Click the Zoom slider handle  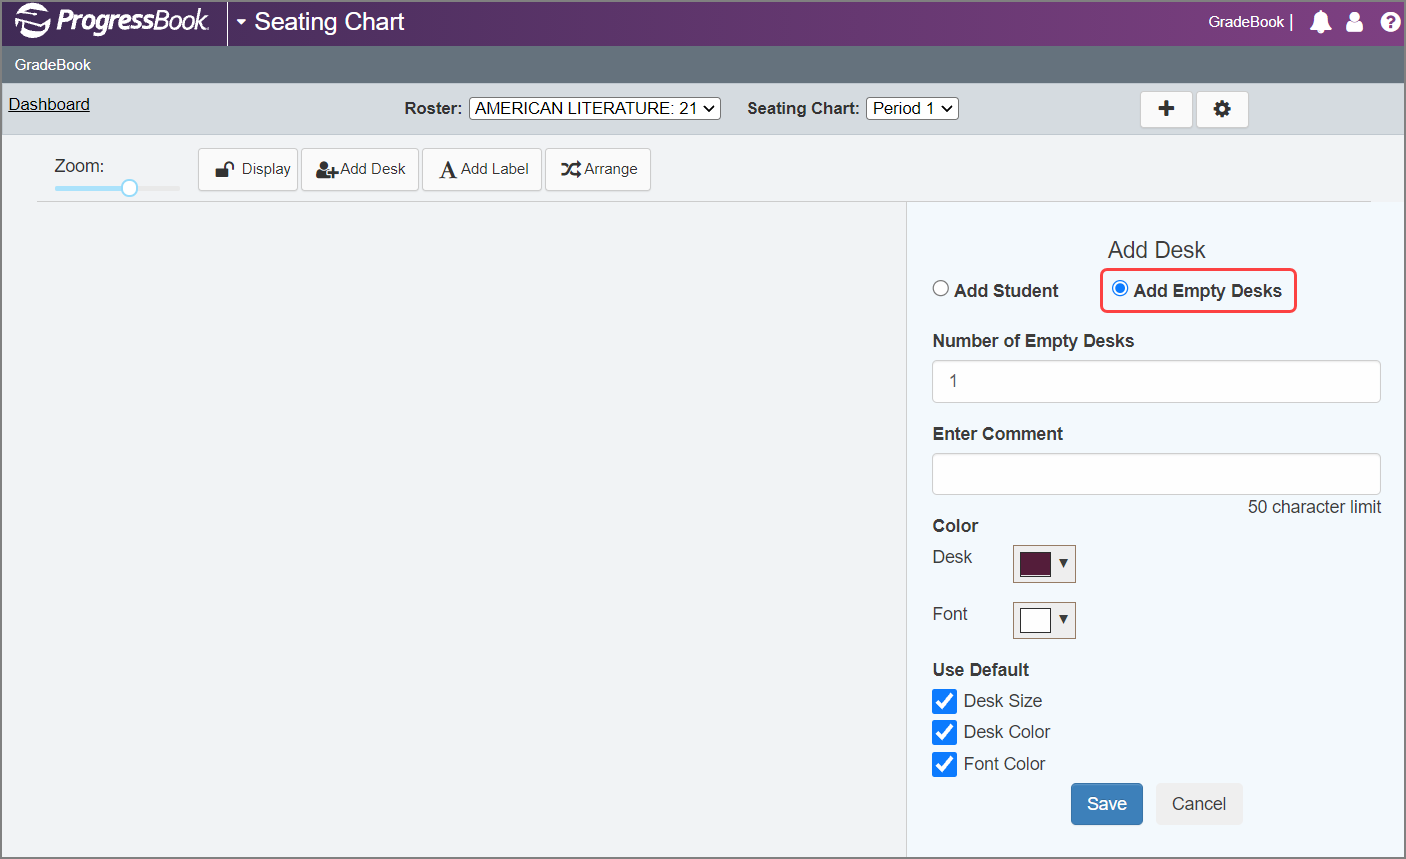point(129,188)
